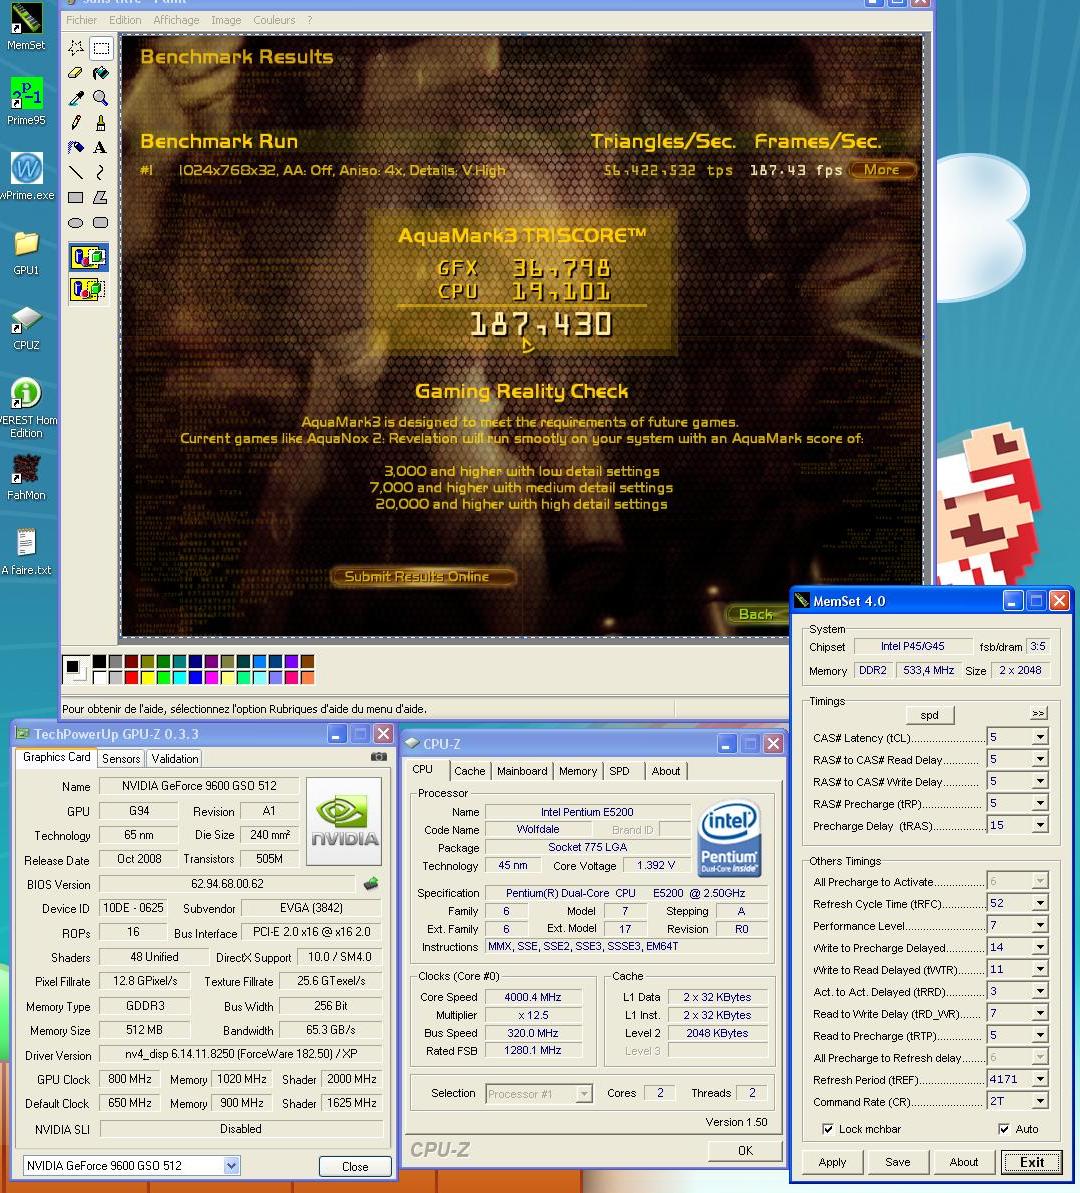Select the Rounded Rectangle tool
Viewport: 1080px width, 1193px height.
[x=100, y=223]
